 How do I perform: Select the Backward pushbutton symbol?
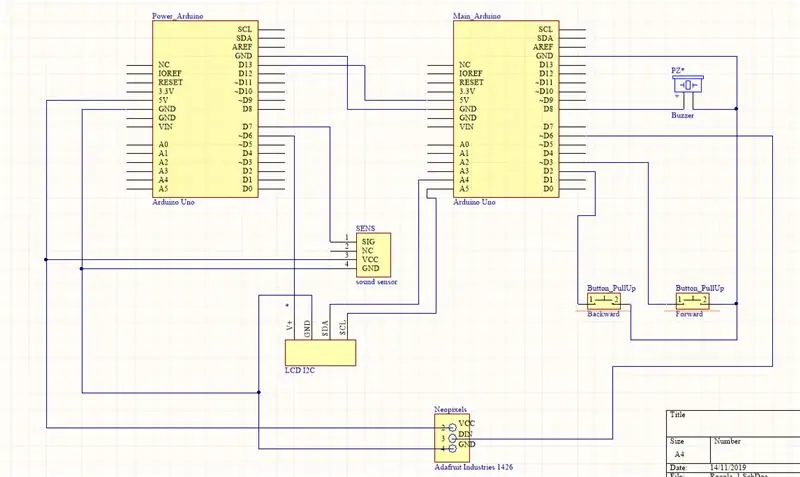tap(604, 300)
